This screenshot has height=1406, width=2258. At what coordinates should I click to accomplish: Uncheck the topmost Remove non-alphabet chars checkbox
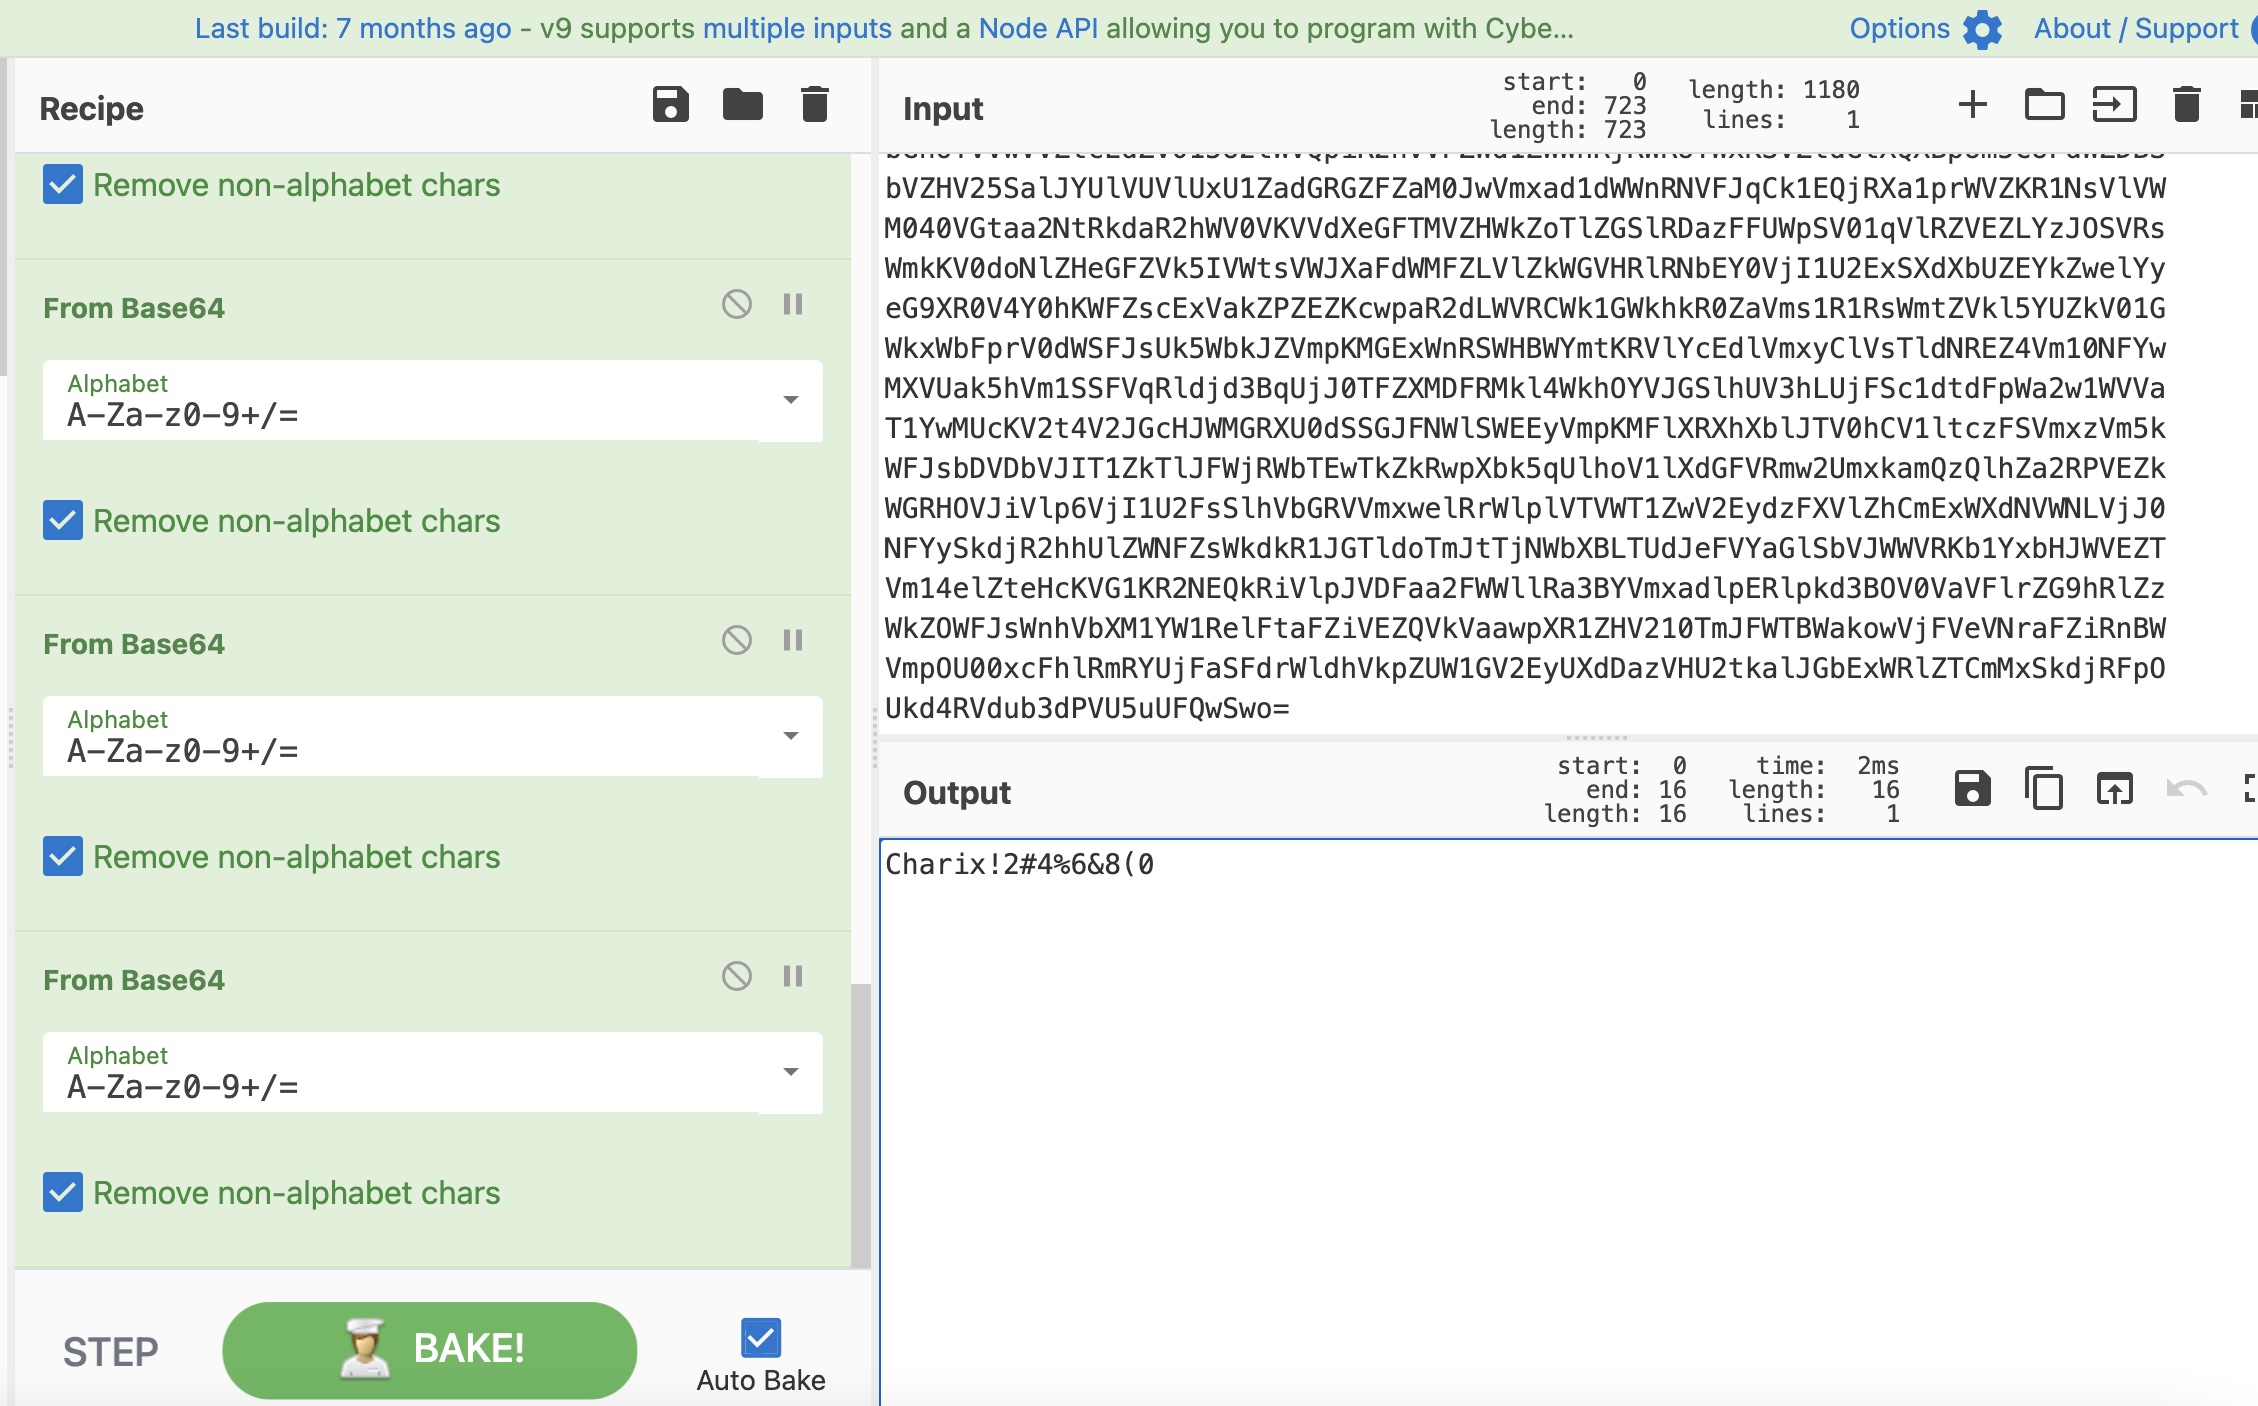(63, 185)
